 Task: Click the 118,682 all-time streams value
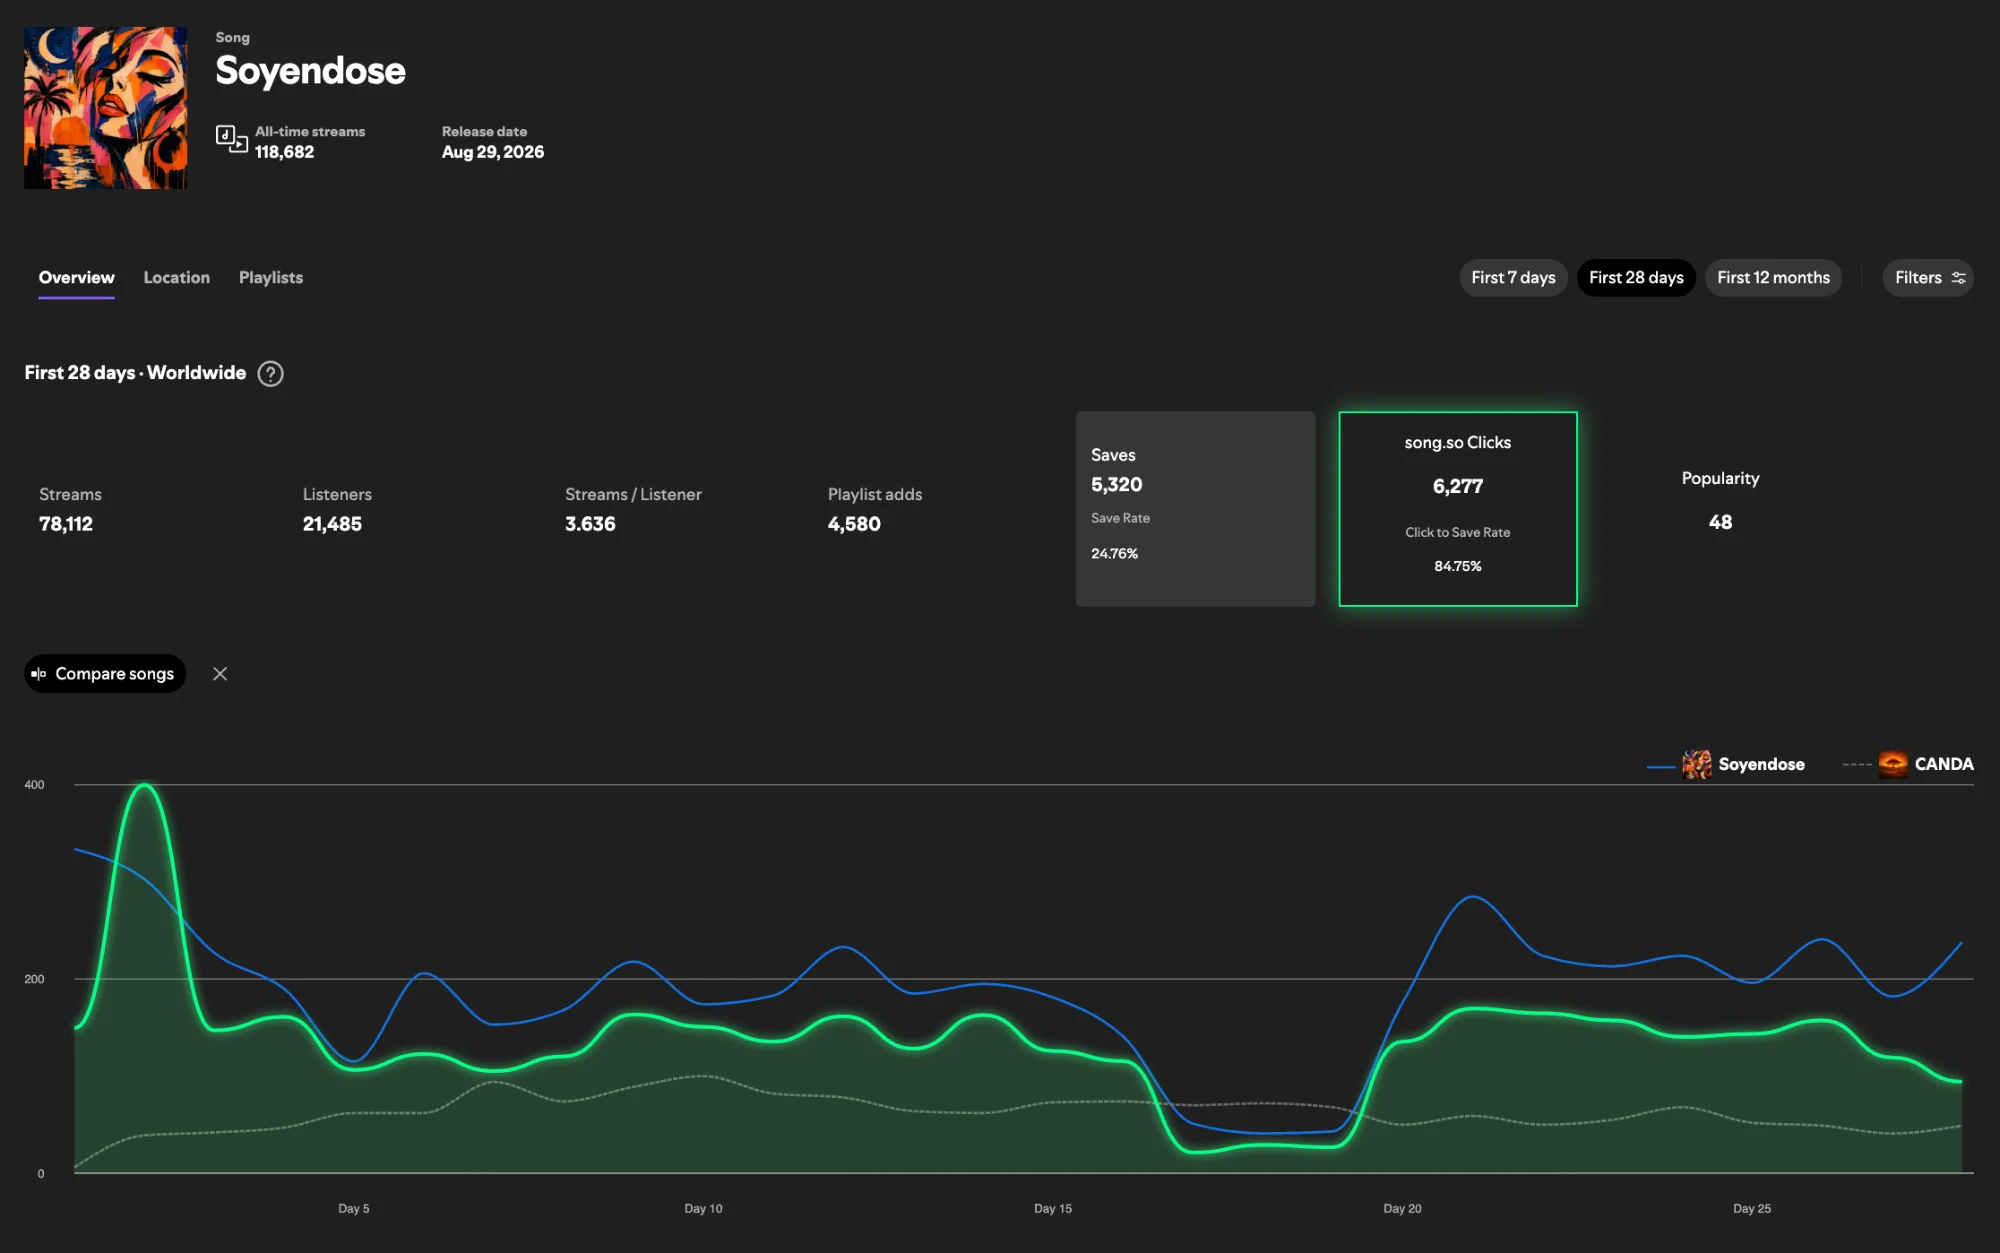click(284, 152)
